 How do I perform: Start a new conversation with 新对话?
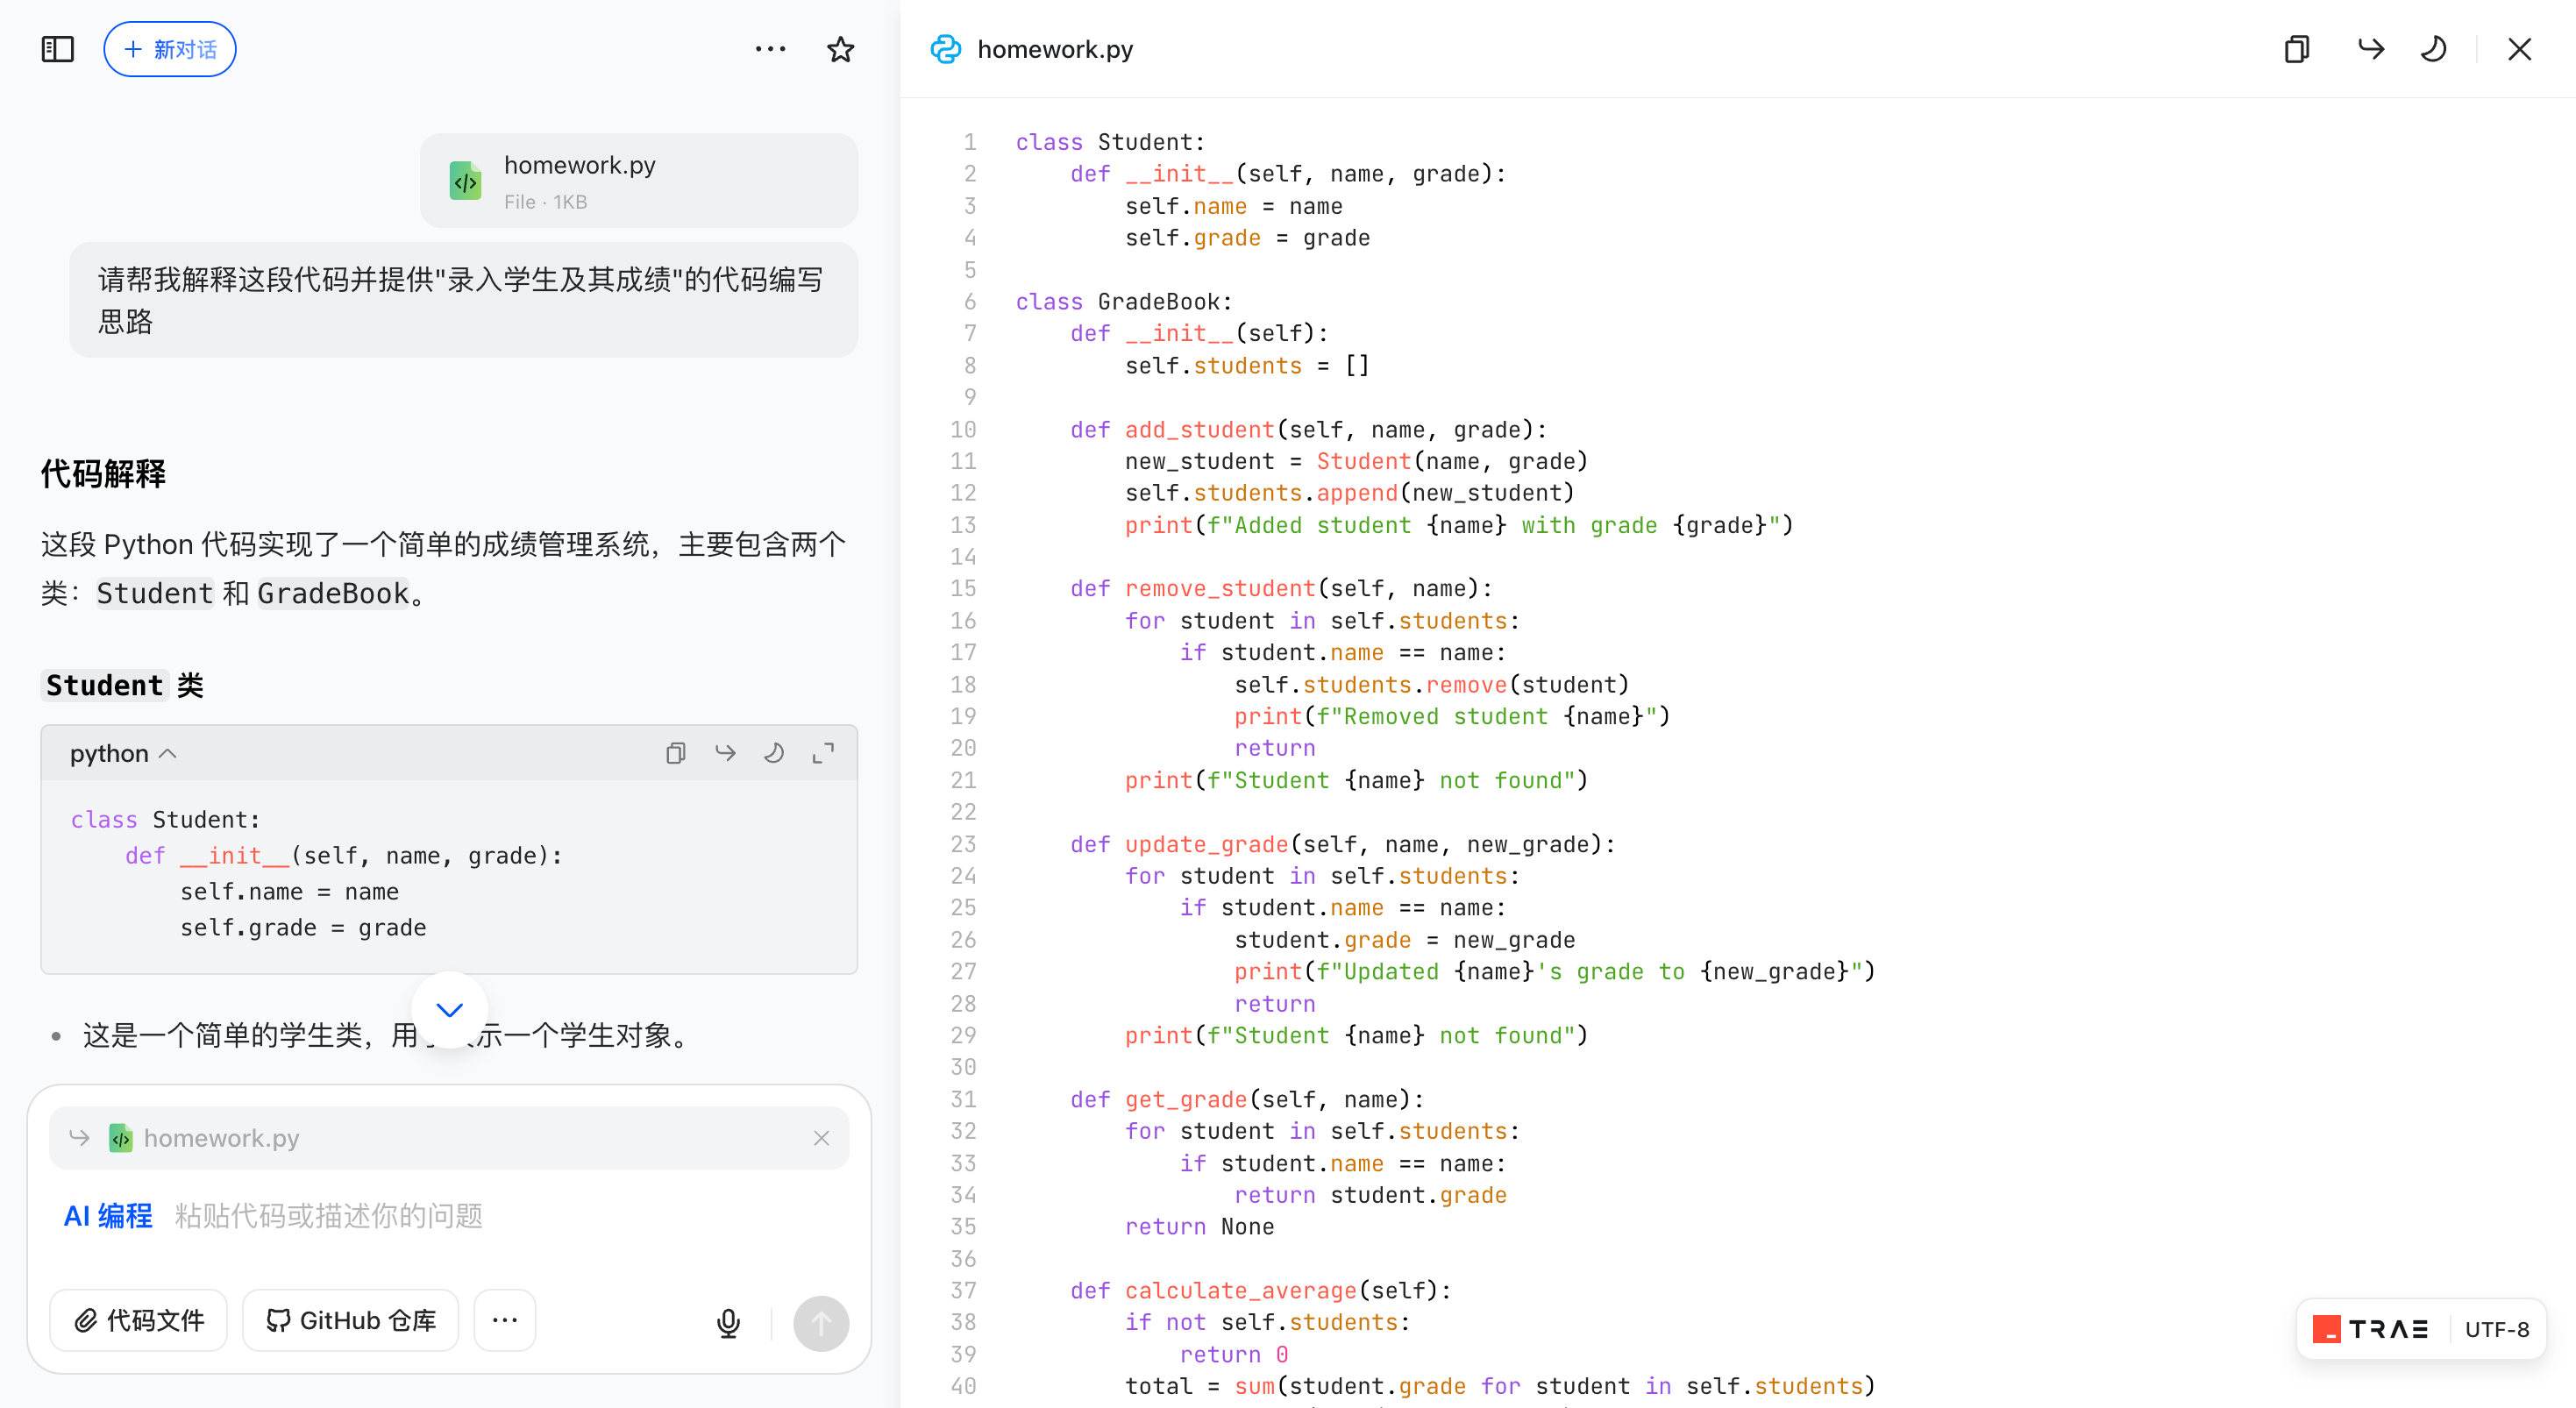(x=170, y=49)
